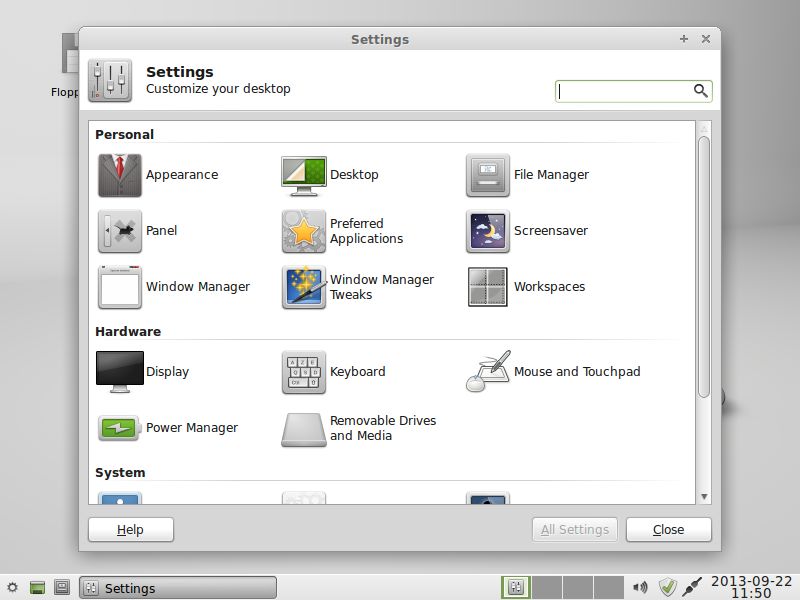800x600 pixels.
Task: Open Removable Drives and Media settings
Action: coord(303,427)
